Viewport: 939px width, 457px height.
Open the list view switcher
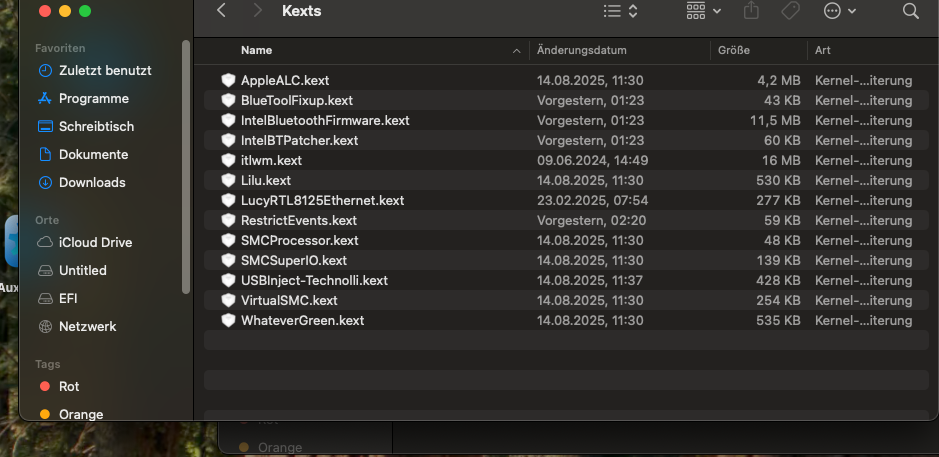[620, 11]
